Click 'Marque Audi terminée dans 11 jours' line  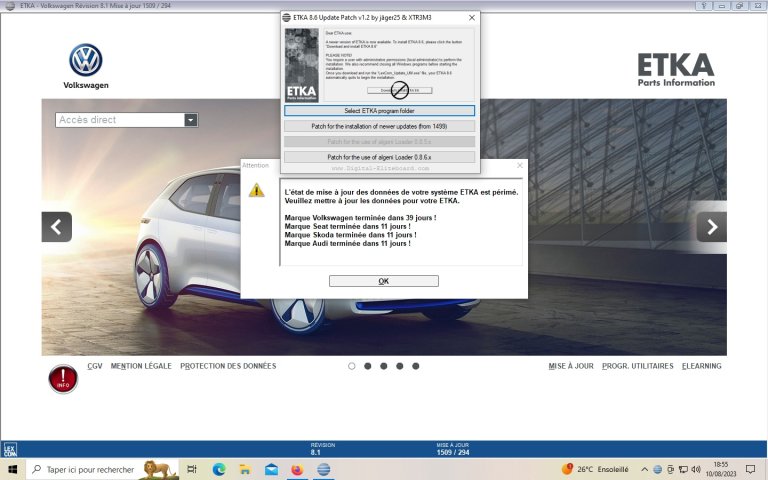(347, 243)
